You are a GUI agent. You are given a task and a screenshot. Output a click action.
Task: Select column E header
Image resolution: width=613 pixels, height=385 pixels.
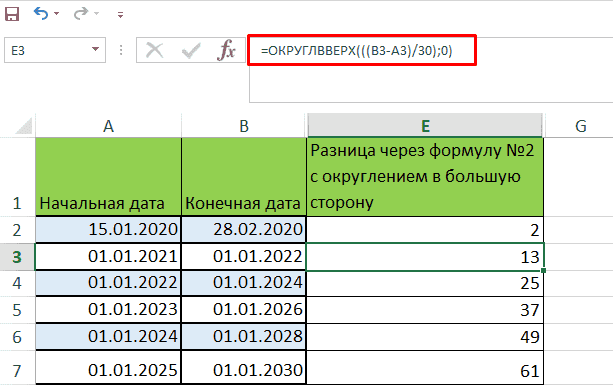425,126
